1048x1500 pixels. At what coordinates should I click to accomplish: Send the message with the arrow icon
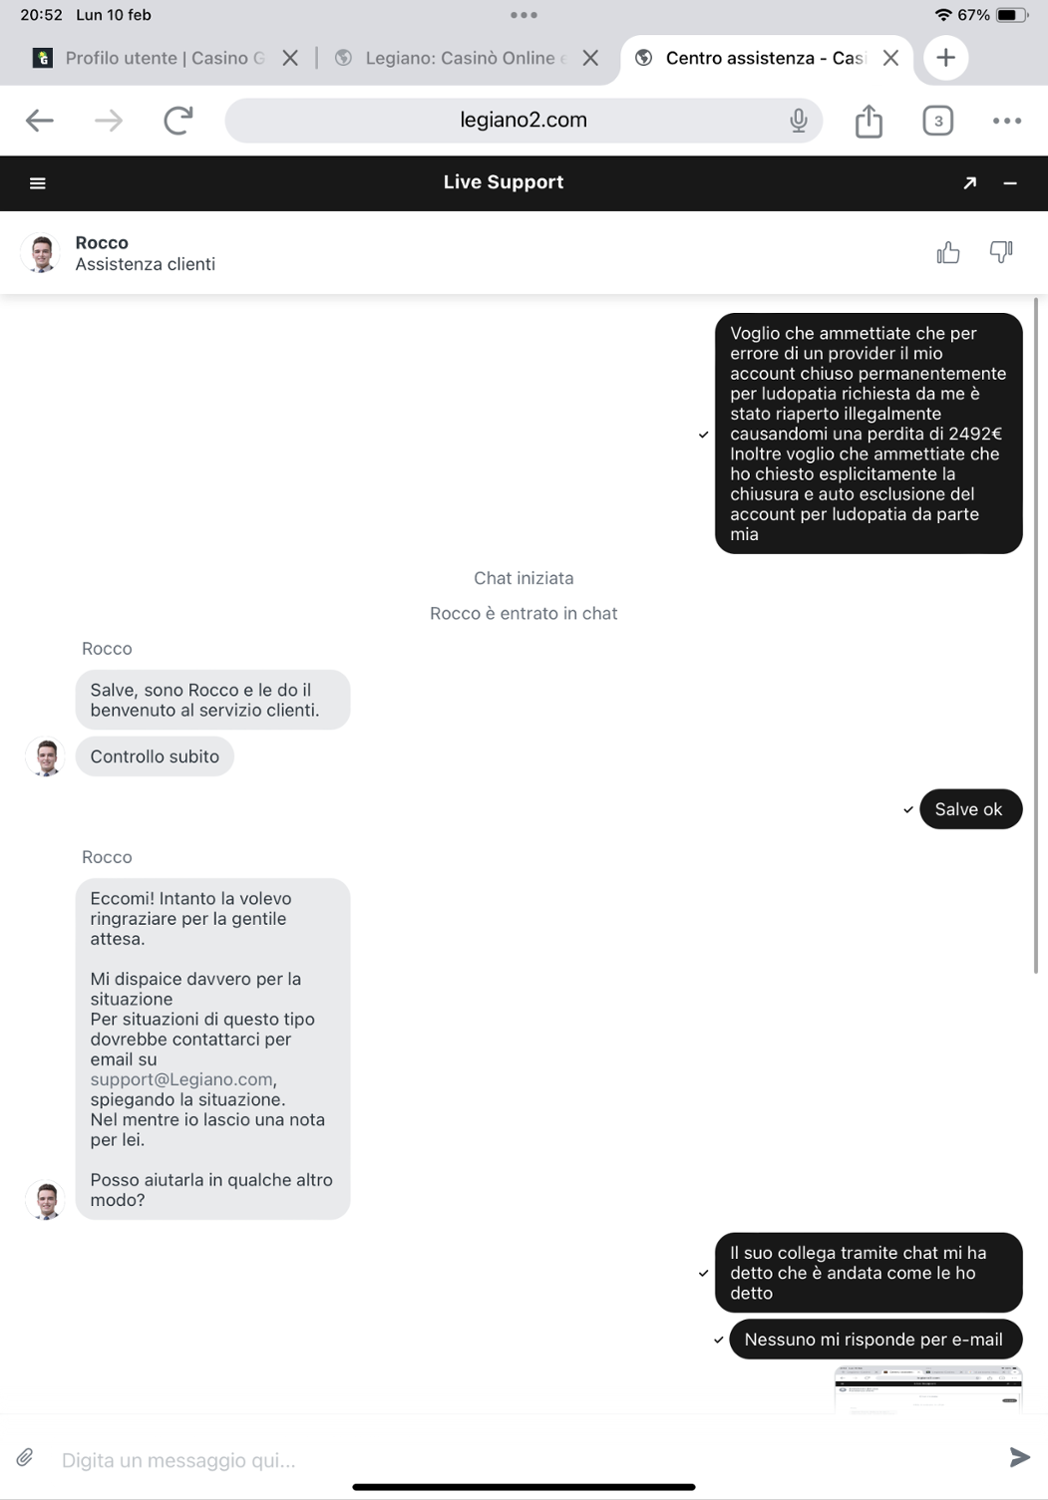click(x=1019, y=1458)
